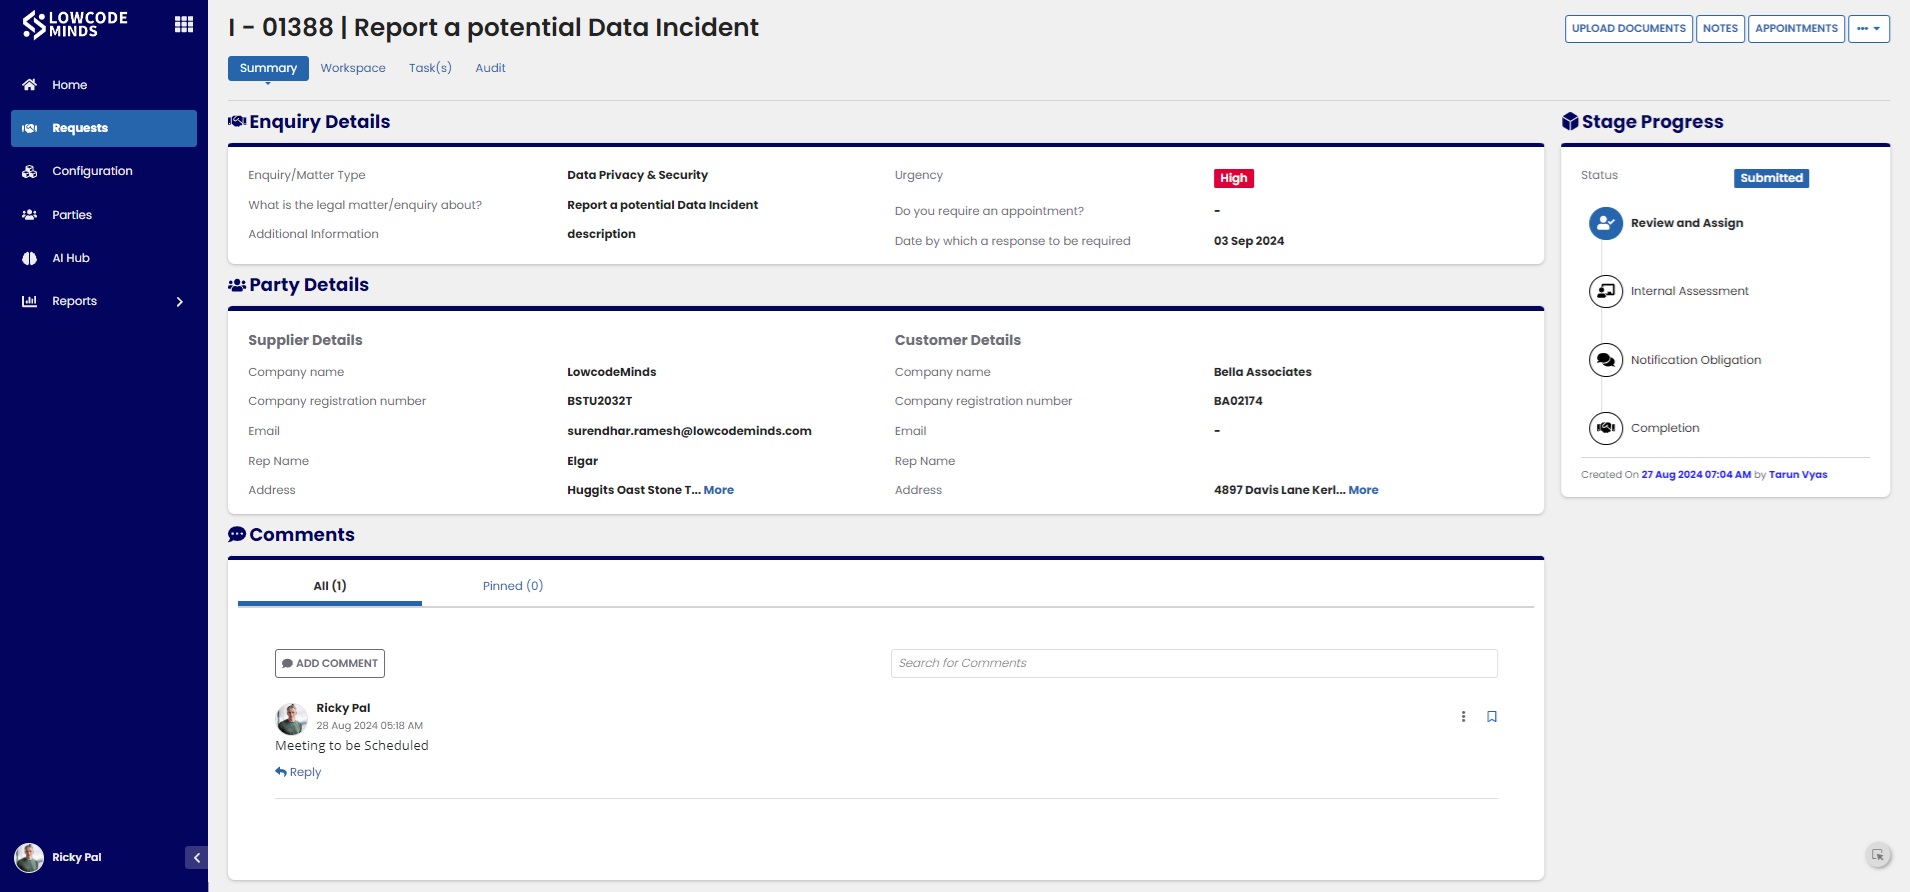
Task: Switch to the Pinned (0) comments tab
Action: pyautogui.click(x=513, y=586)
